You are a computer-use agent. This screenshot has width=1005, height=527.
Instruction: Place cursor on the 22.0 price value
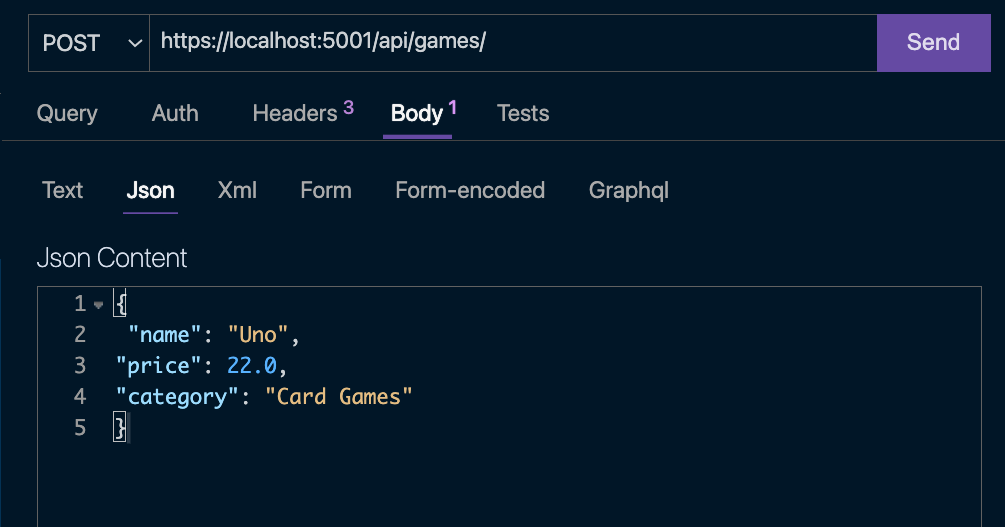pyautogui.click(x=253, y=366)
